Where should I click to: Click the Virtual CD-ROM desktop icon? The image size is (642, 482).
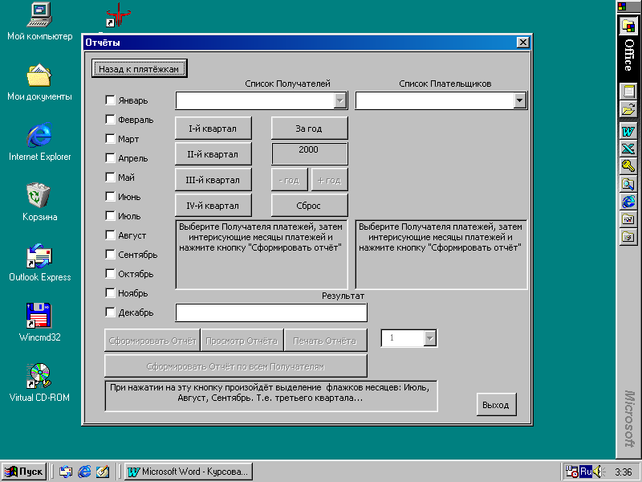pos(39,377)
